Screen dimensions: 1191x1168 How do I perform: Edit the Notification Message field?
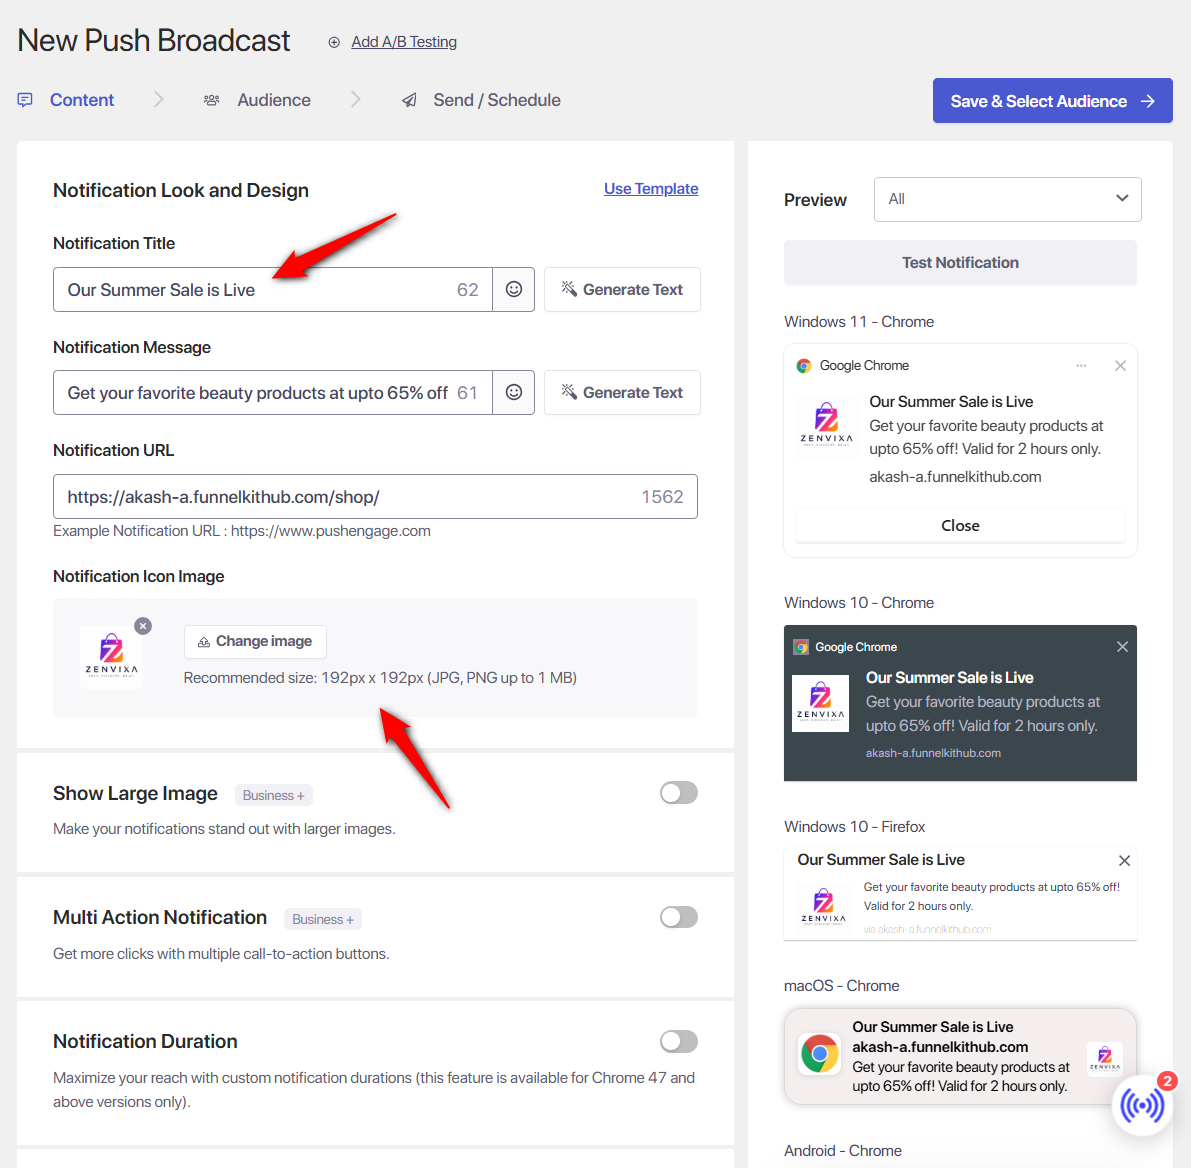pyautogui.click(x=273, y=393)
